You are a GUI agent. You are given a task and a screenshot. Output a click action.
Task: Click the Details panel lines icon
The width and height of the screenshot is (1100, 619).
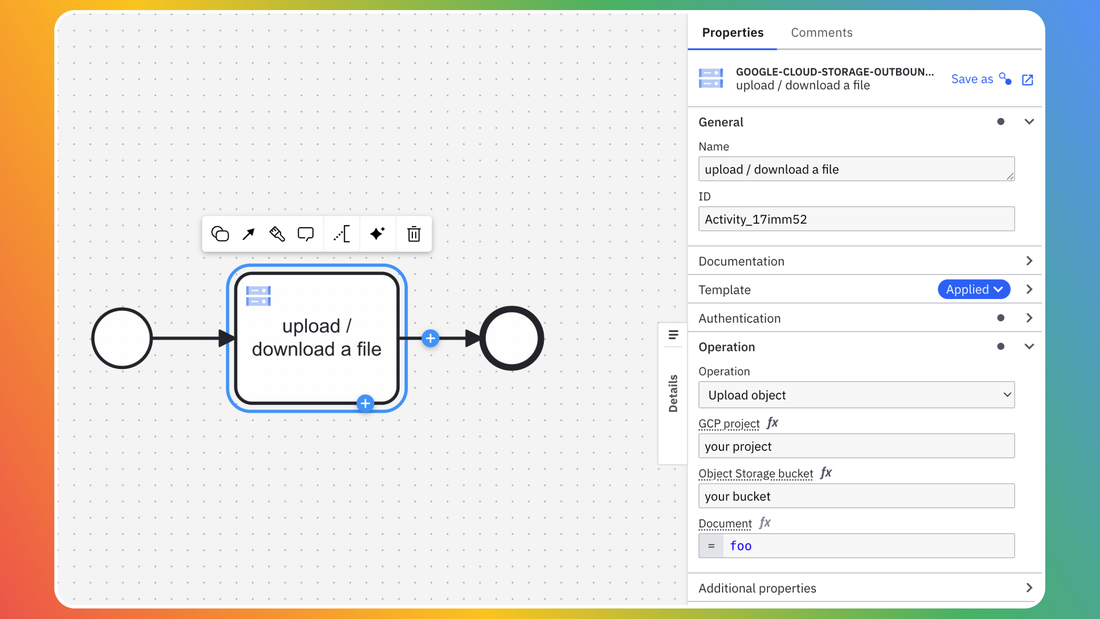click(x=673, y=335)
